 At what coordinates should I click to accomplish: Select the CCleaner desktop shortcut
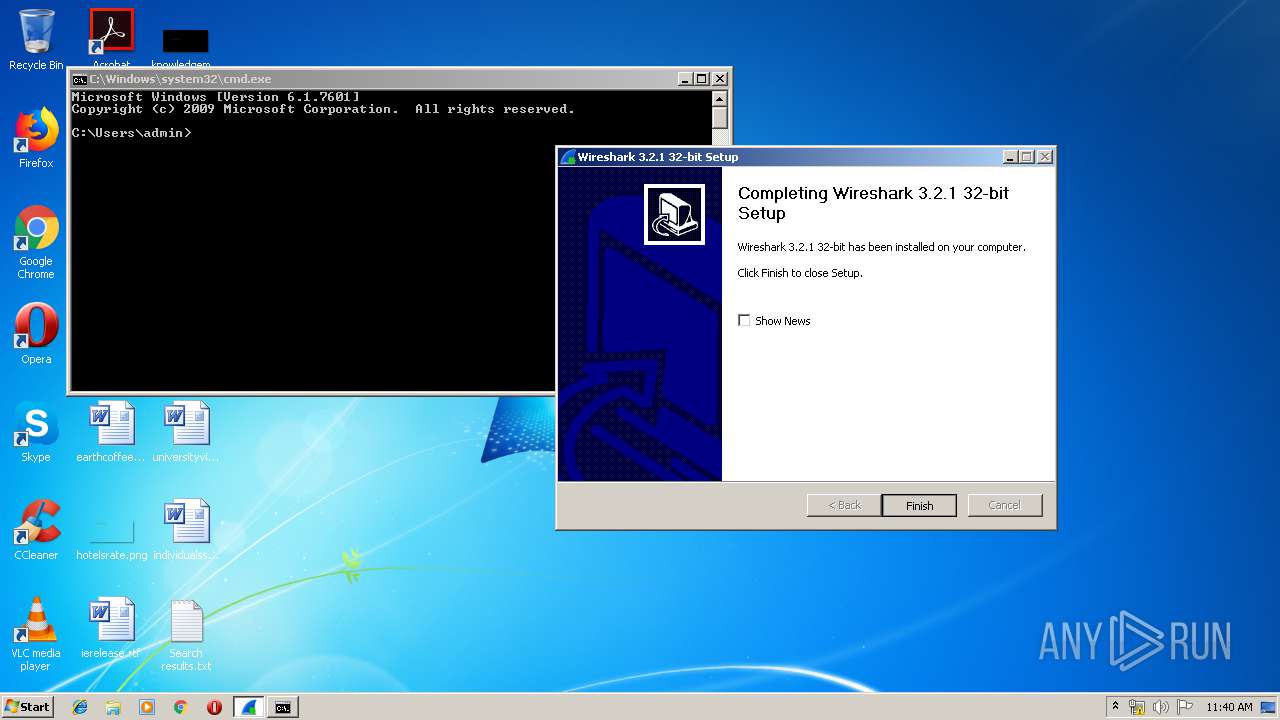36,530
